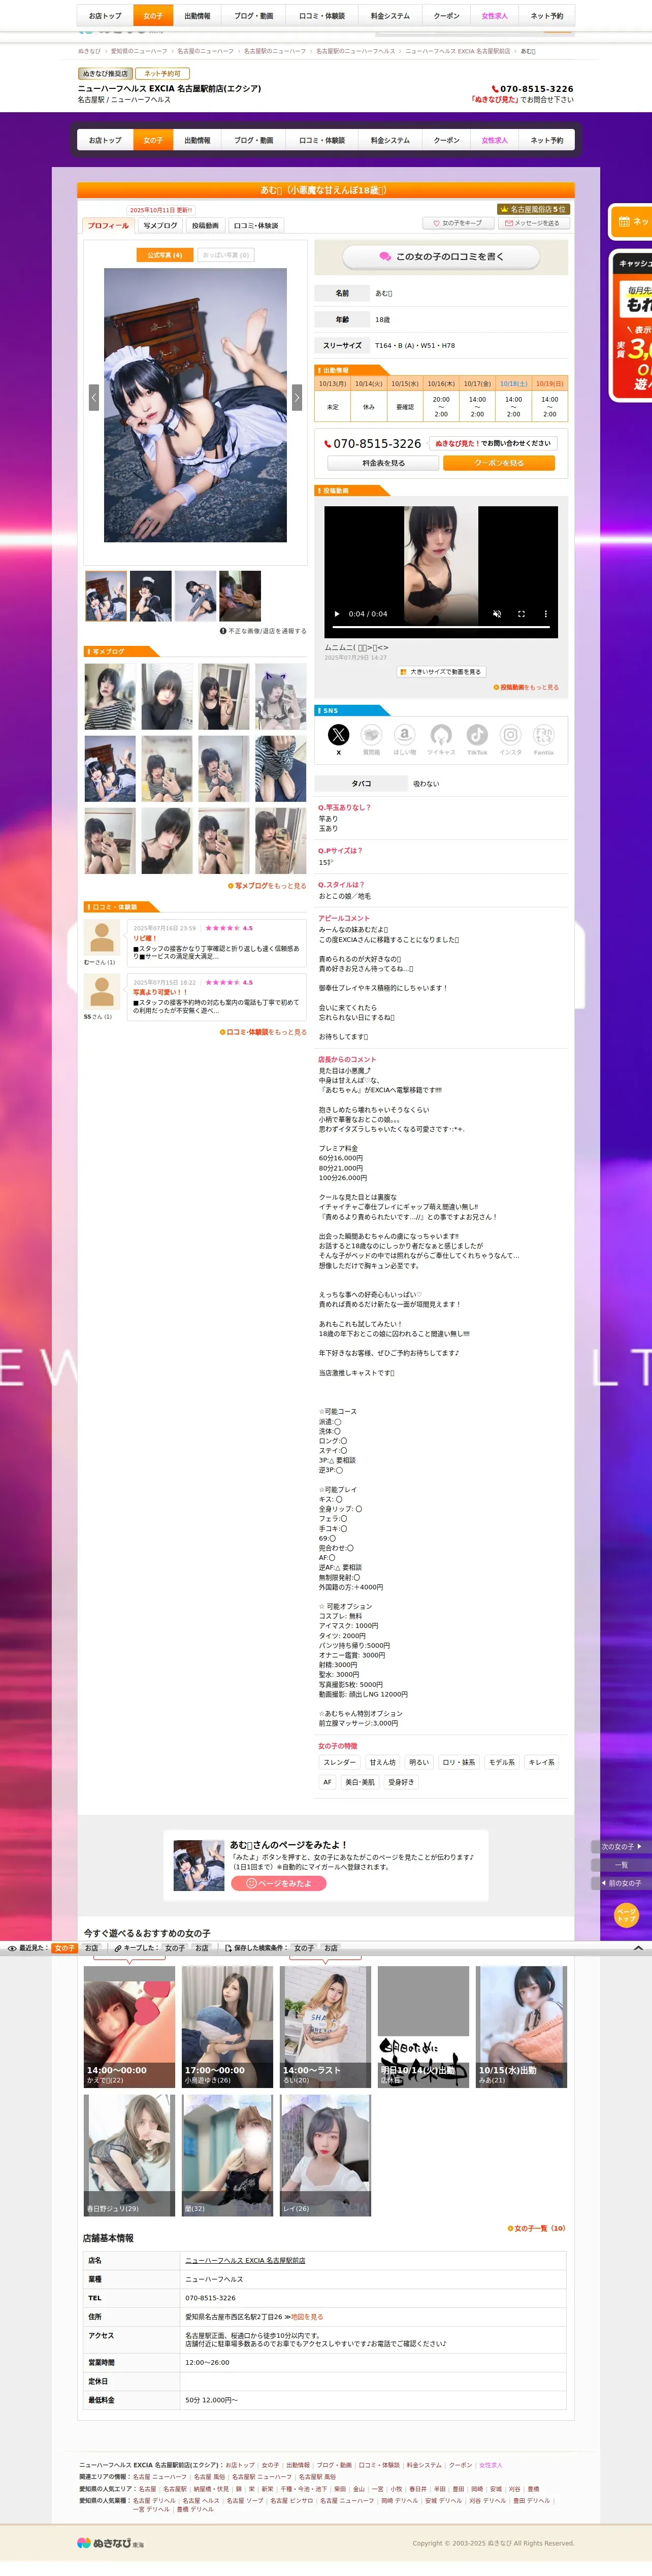
Task: Click the 女の子をキープ heart button
Action: click(458, 223)
